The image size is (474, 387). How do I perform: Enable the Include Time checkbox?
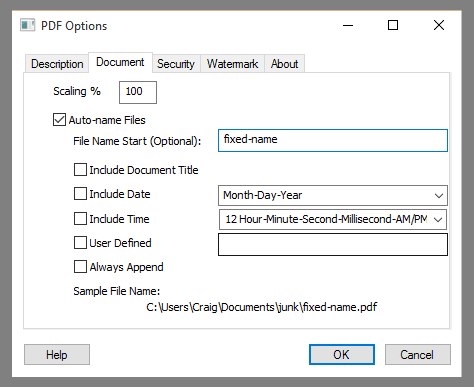point(80,219)
